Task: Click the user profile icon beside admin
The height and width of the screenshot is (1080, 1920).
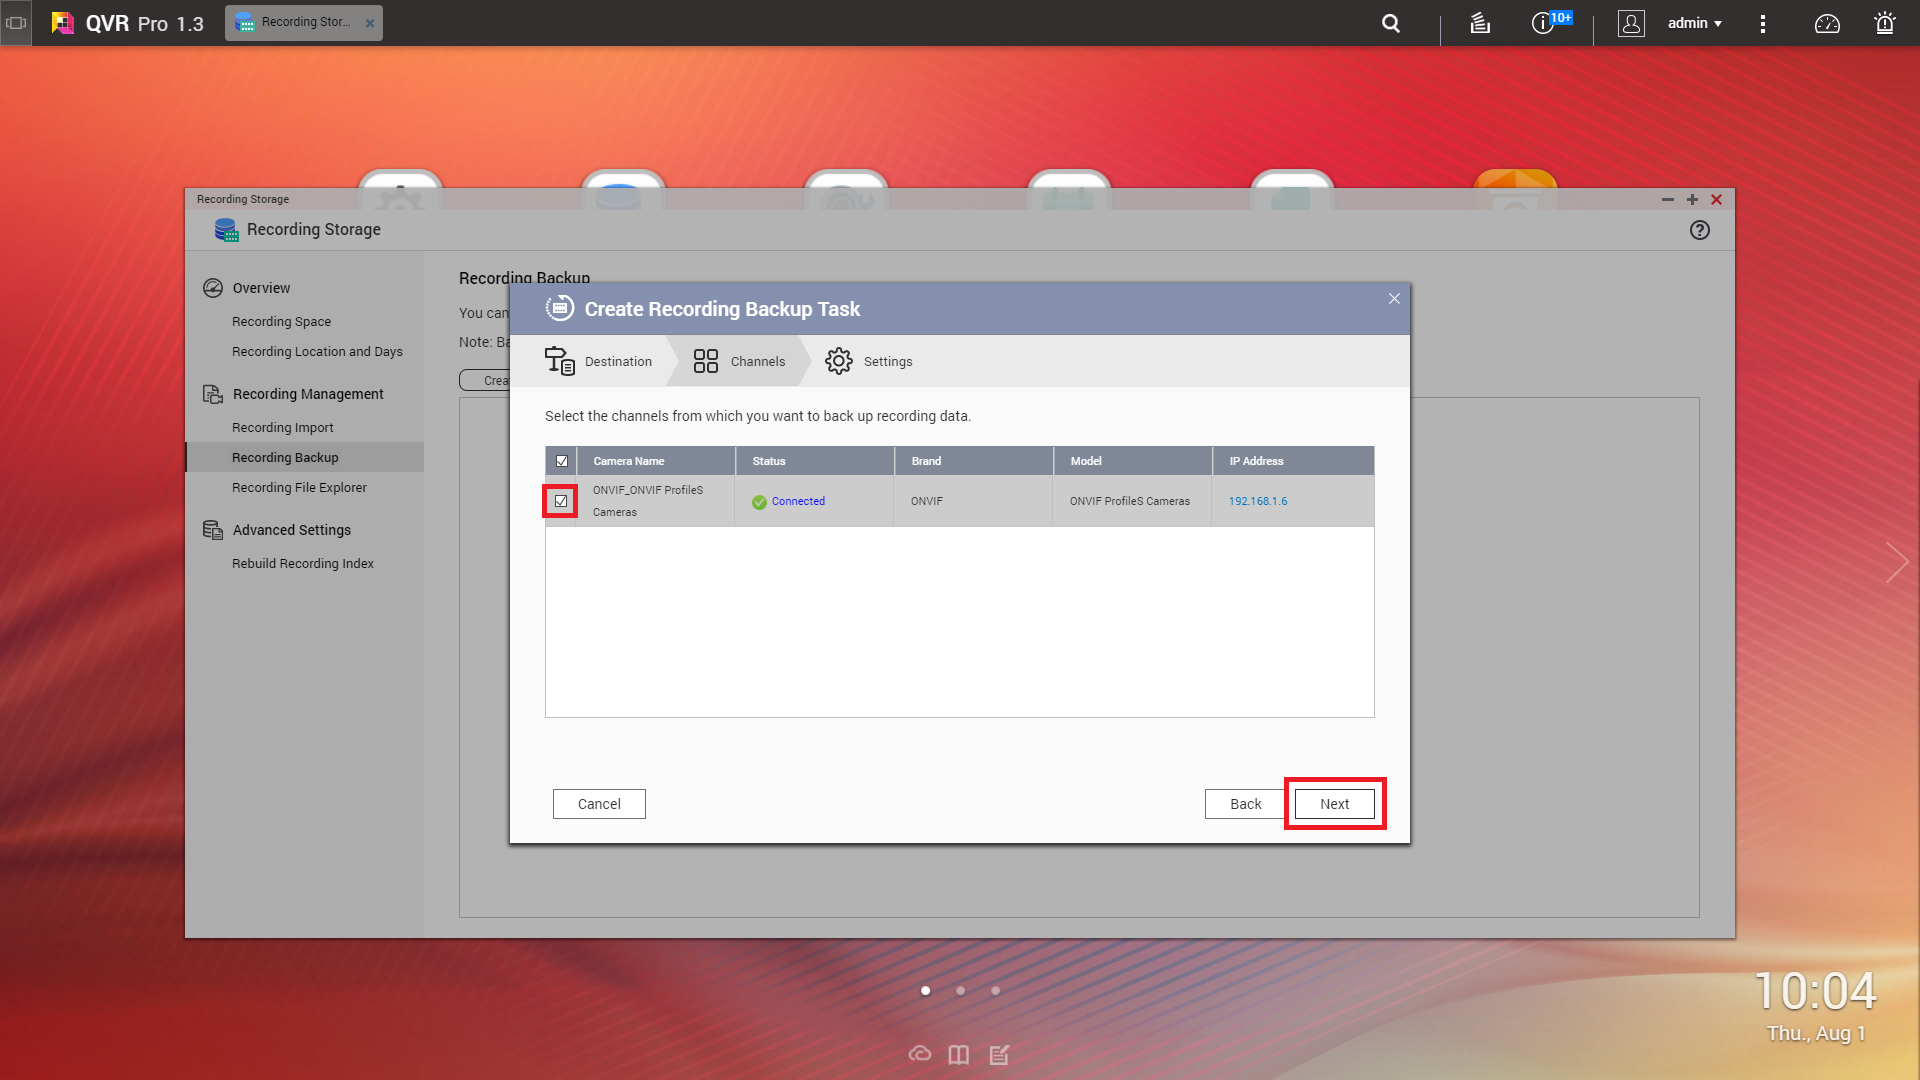Action: click(1631, 23)
